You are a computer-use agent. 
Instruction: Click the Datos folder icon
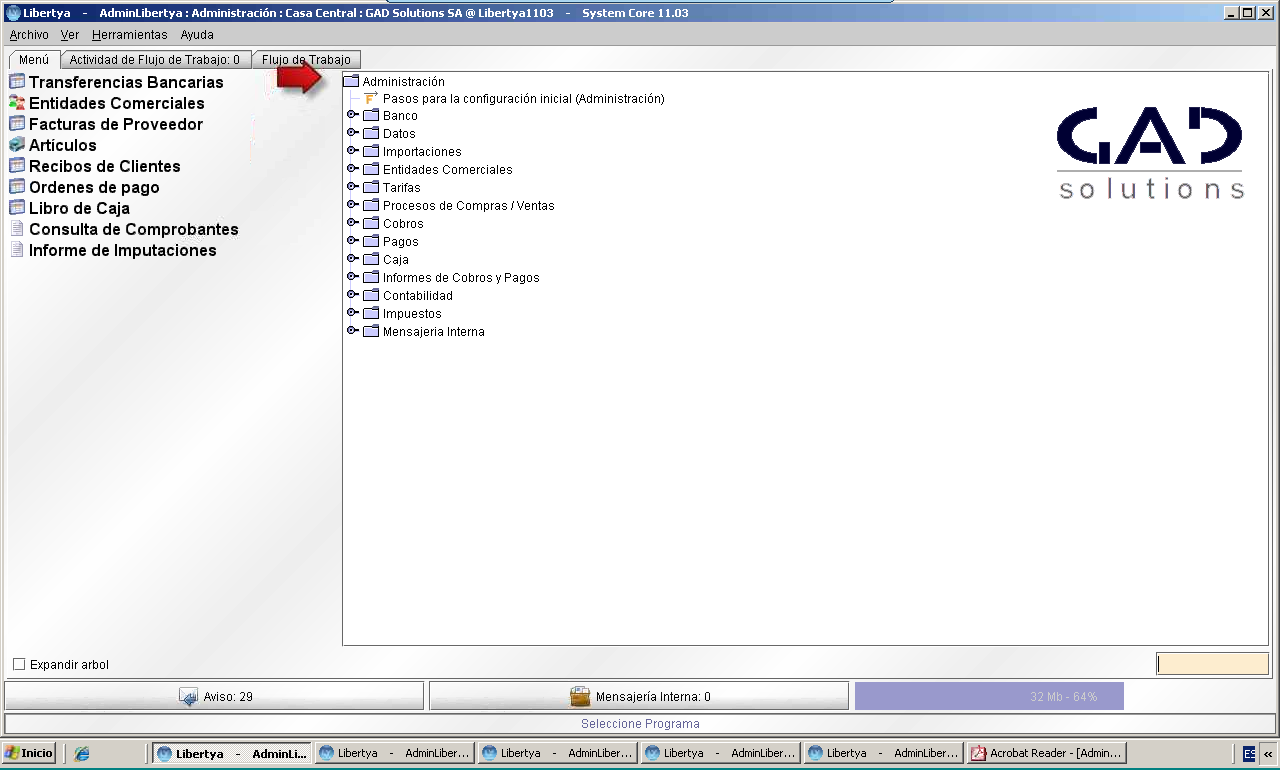tap(371, 134)
